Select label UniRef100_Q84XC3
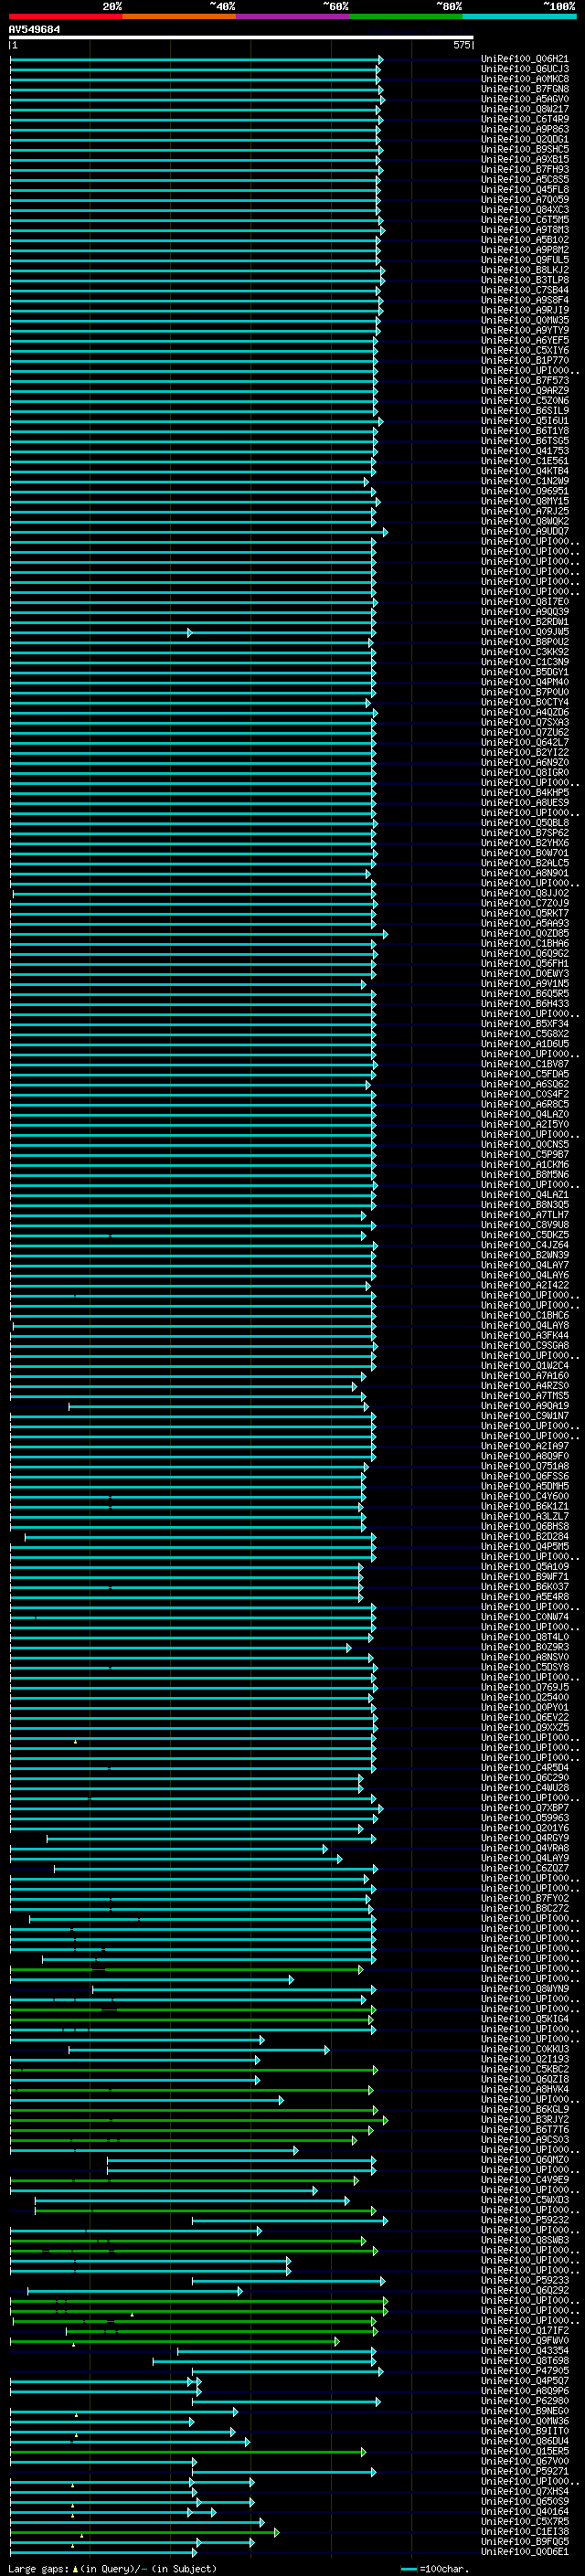Image resolution: width=585 pixels, height=2576 pixels. (525, 209)
